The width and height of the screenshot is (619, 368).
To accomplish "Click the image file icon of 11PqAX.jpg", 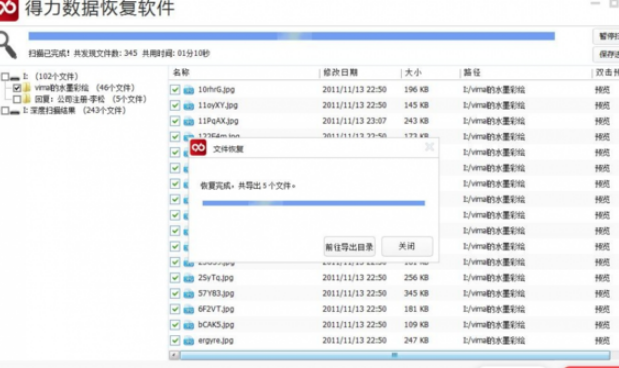I will click(189, 121).
